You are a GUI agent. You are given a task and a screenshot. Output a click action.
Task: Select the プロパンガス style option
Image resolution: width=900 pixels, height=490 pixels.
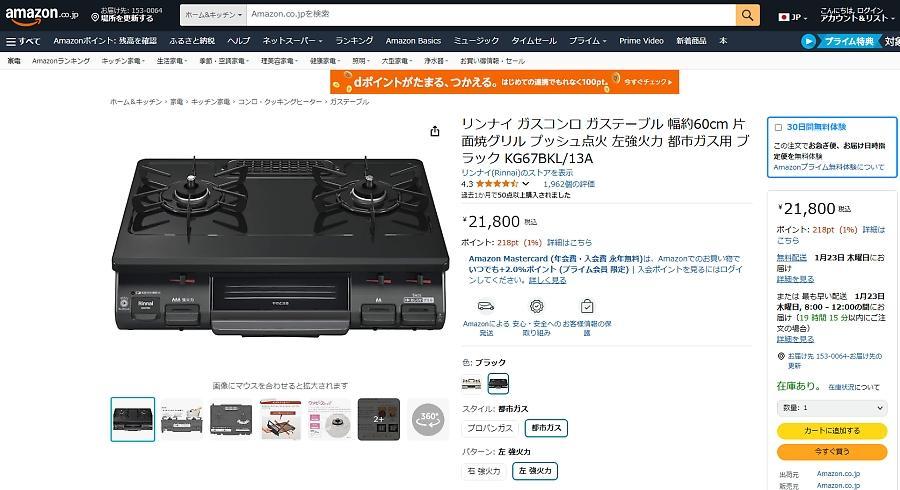pos(490,428)
